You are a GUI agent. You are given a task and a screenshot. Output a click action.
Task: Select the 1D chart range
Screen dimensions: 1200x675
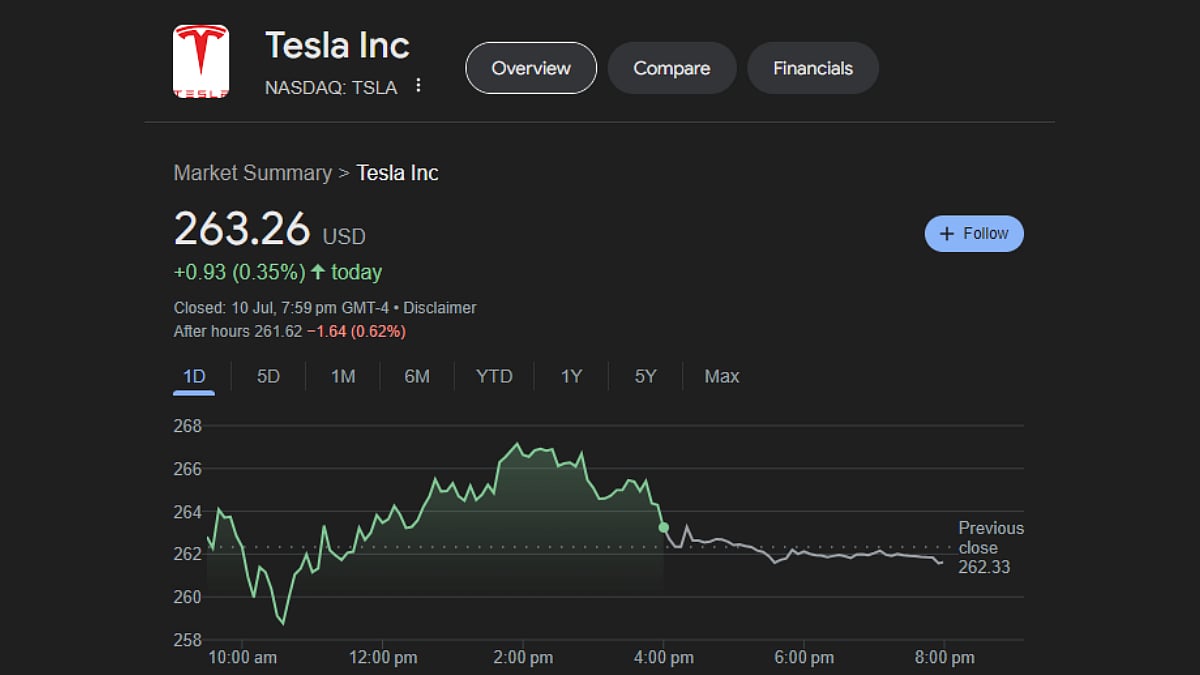194,376
